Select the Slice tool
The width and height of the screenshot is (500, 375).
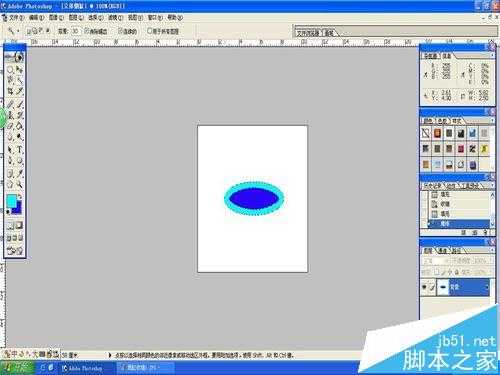(x=19, y=91)
